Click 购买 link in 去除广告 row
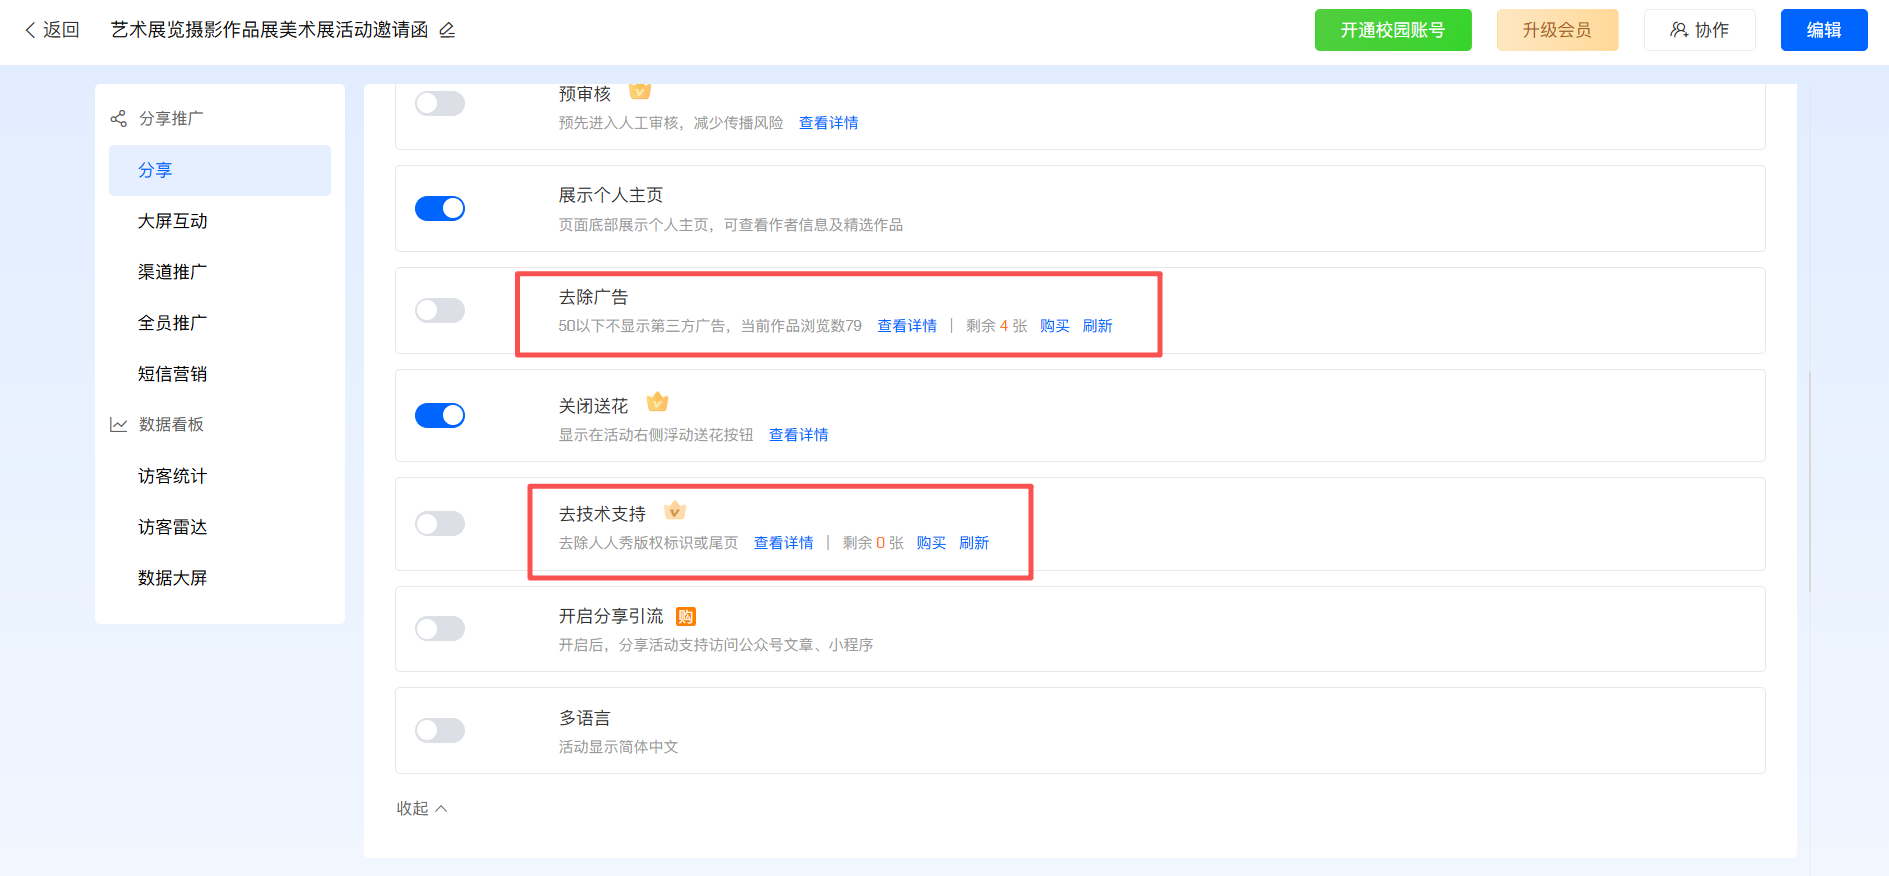Viewport: 1889px width, 876px height. click(1054, 326)
